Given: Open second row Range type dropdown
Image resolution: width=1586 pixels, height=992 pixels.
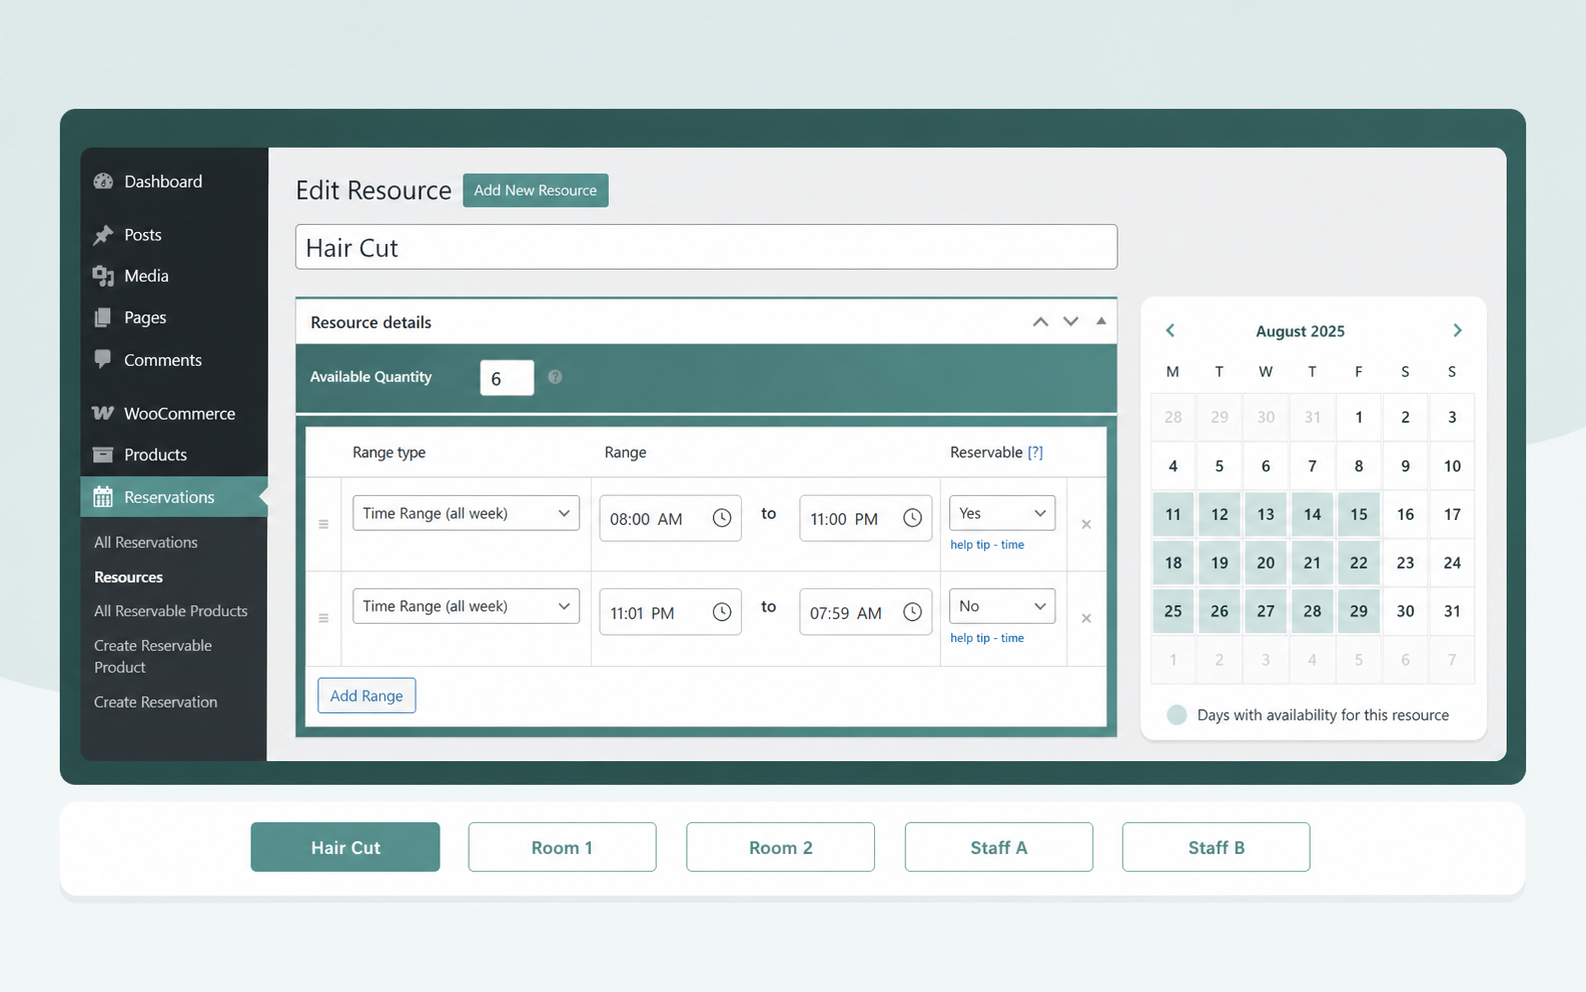Looking at the screenshot, I should pos(466,606).
